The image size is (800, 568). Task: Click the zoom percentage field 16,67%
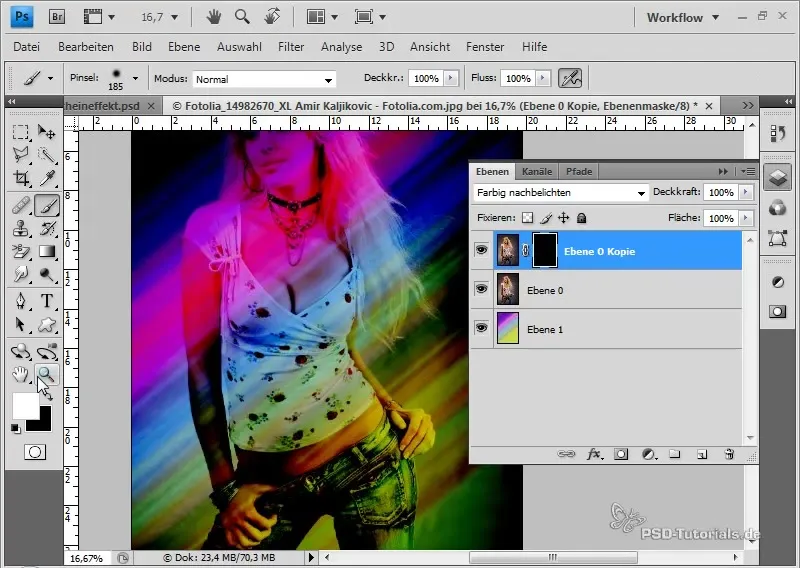point(87,558)
